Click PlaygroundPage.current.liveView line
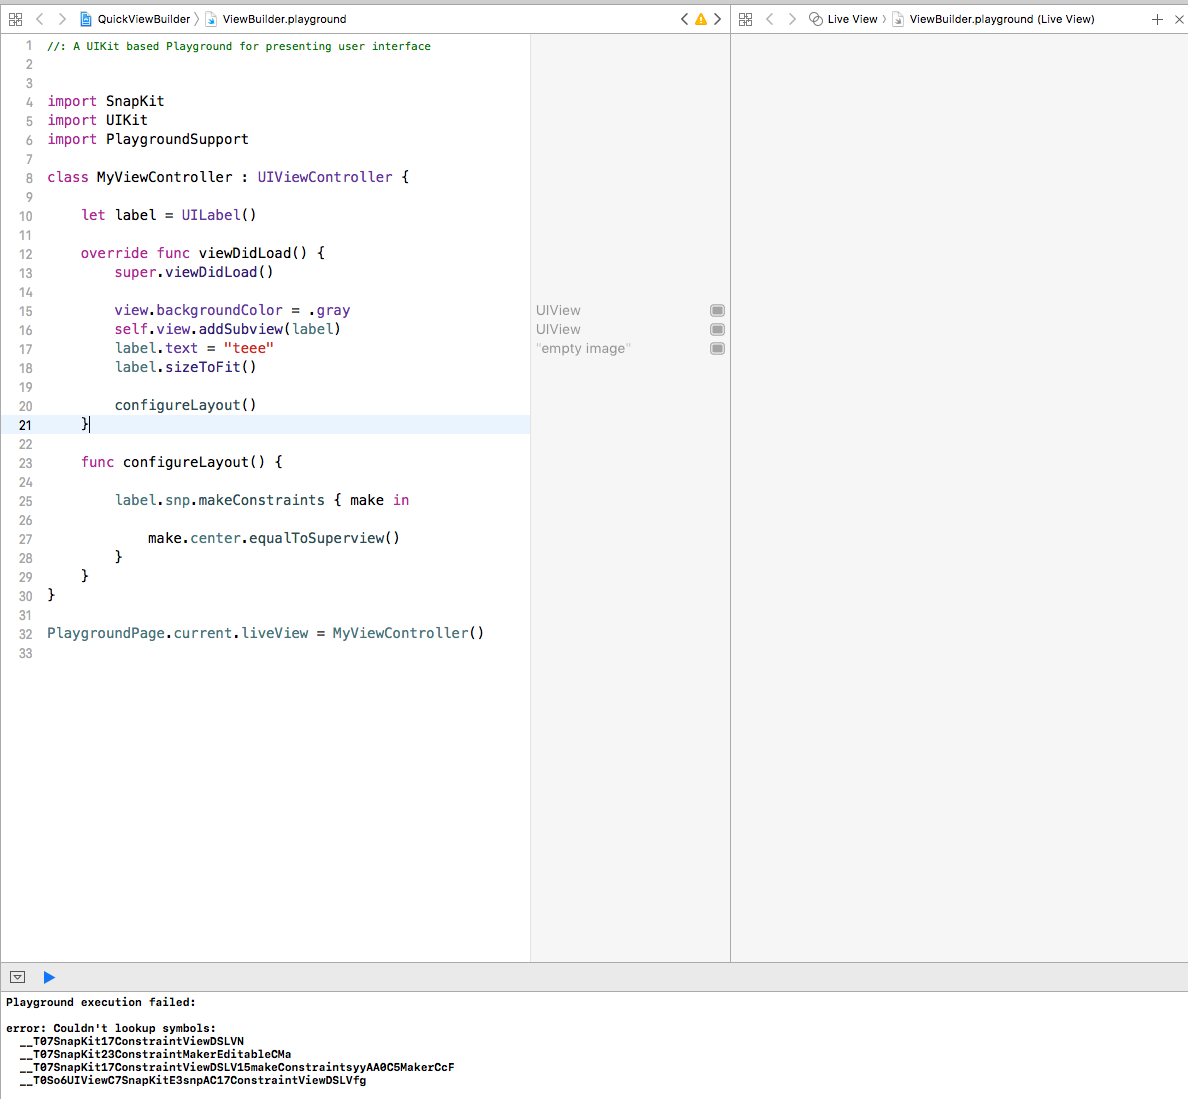Image resolution: width=1188 pixels, height=1099 pixels. click(265, 633)
